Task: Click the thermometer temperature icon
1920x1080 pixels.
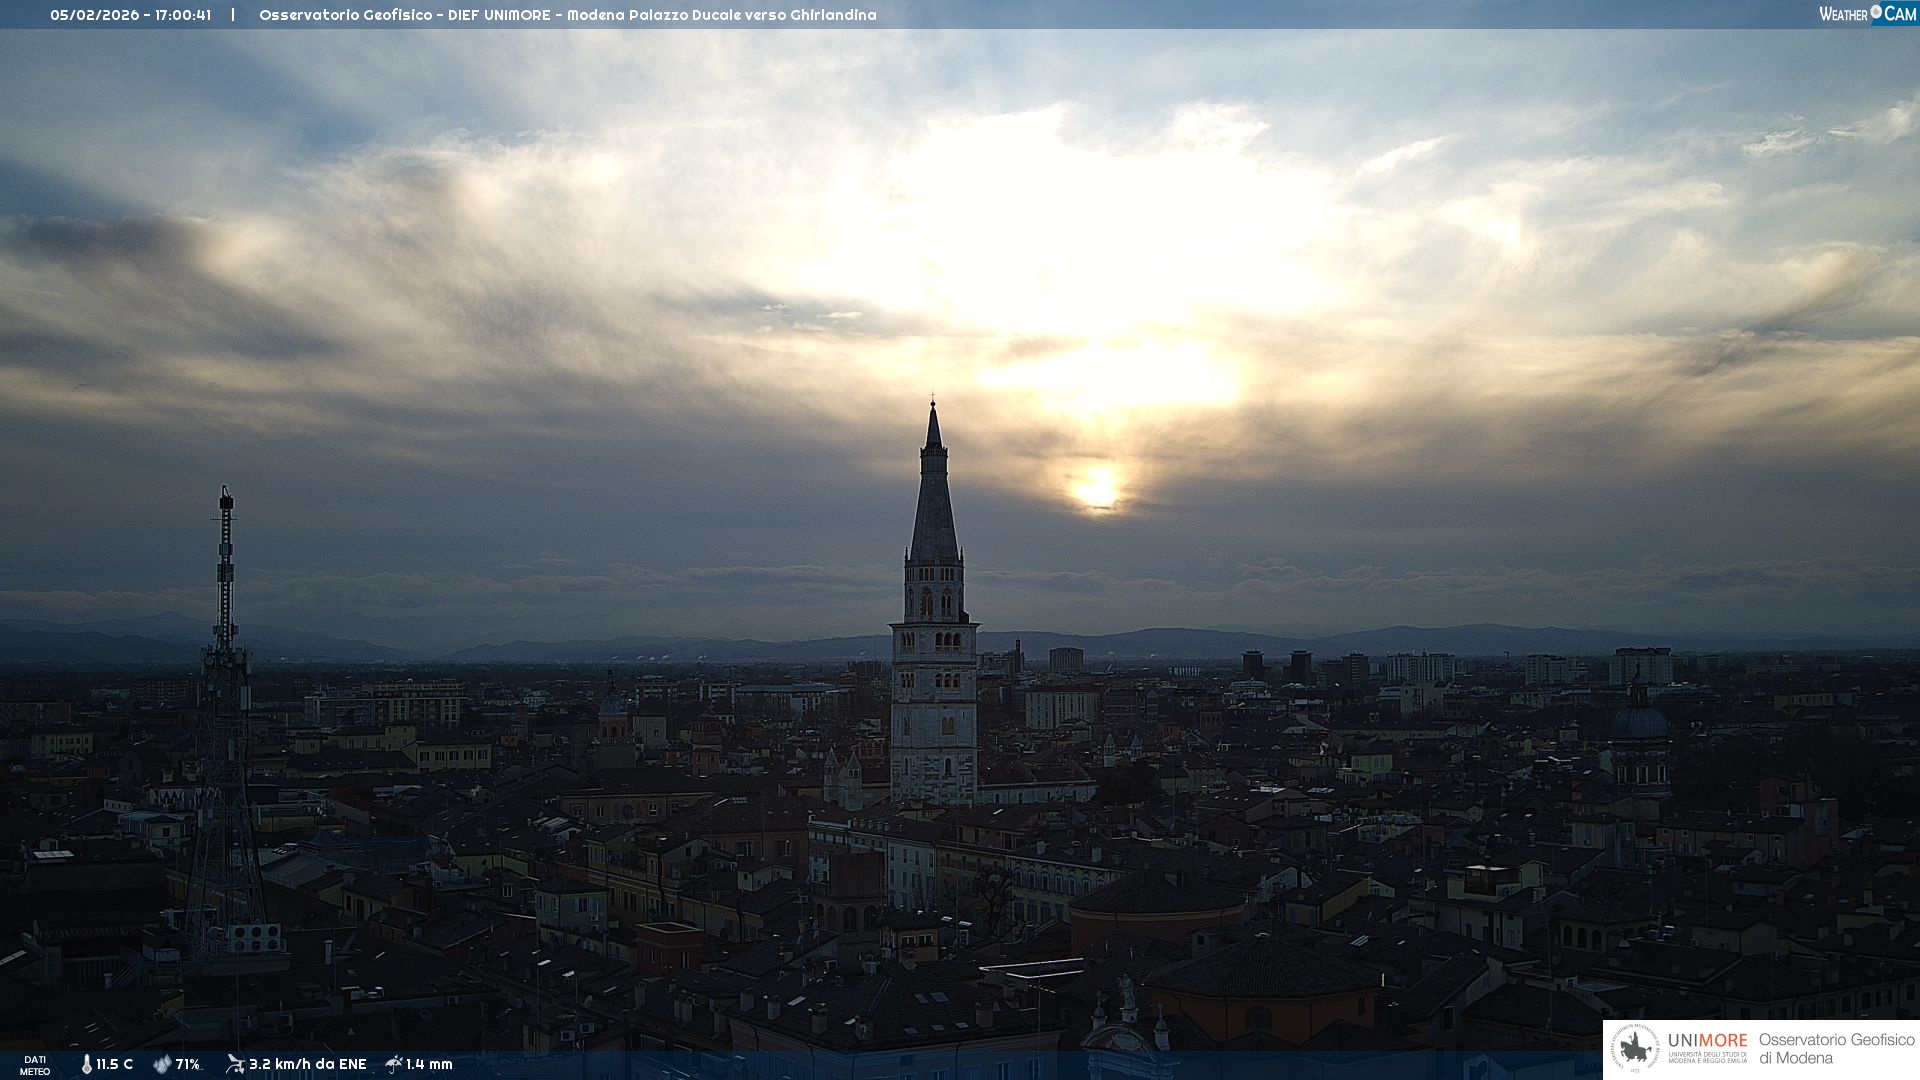Action: pos(86,1064)
